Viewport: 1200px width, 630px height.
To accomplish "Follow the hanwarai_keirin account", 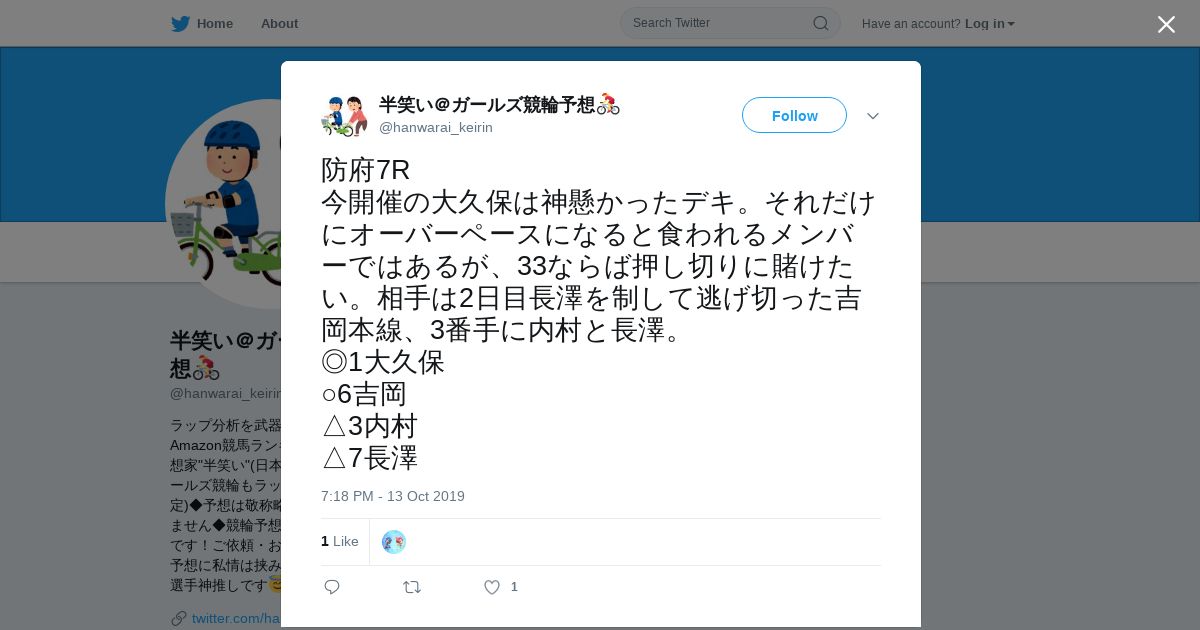I will (x=794, y=115).
